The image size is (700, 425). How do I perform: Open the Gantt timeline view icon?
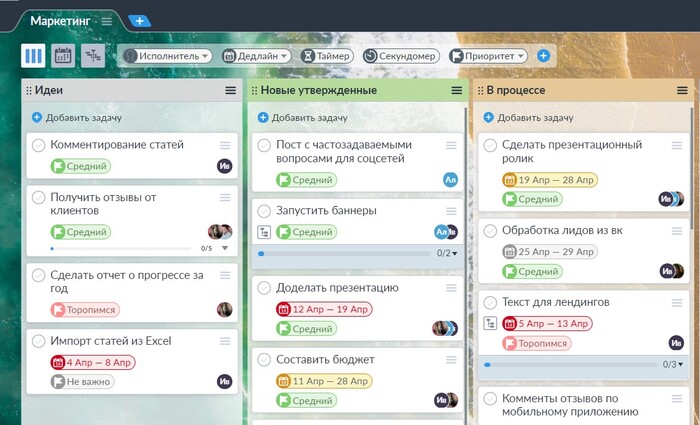point(93,56)
